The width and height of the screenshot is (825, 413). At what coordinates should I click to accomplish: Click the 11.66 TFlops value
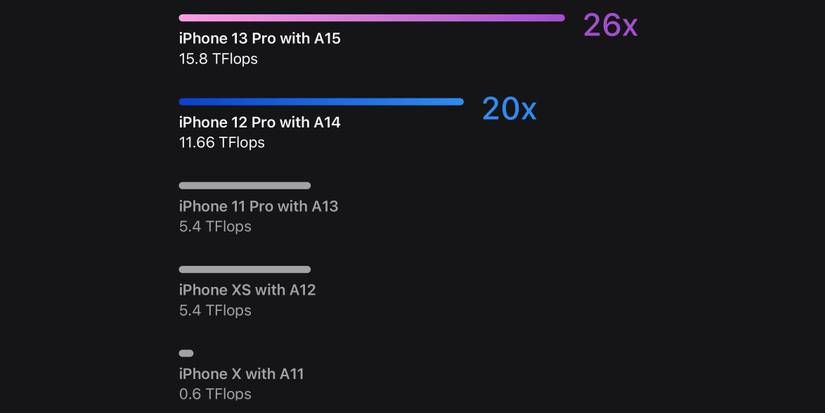tap(222, 143)
